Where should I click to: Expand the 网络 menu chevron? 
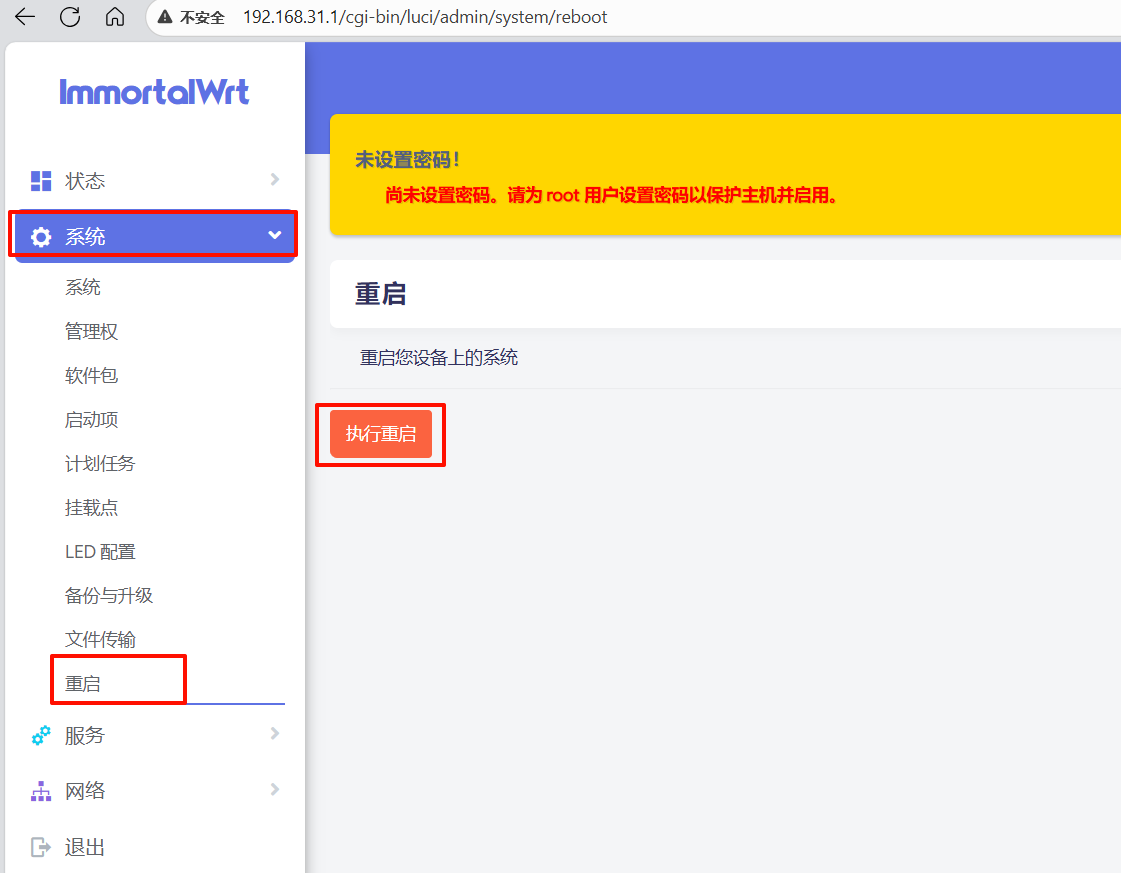point(275,789)
